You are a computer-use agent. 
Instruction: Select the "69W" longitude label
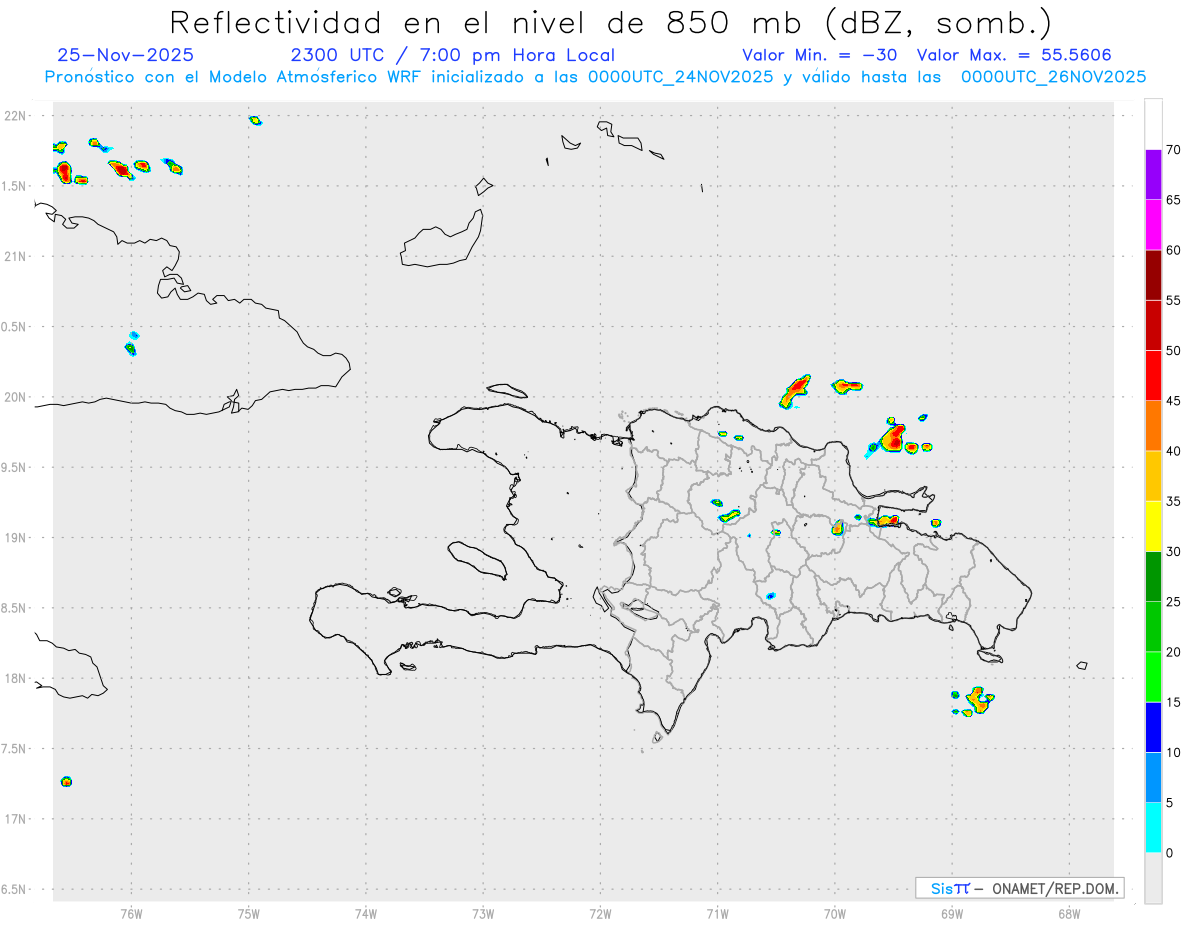click(x=952, y=913)
